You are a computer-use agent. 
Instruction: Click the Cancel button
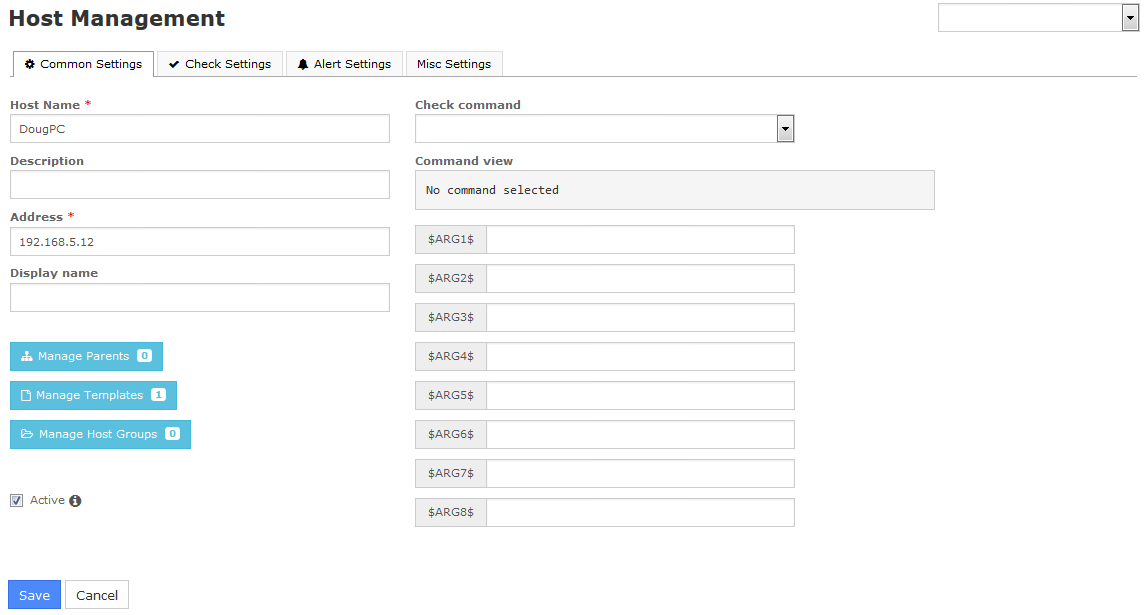click(x=97, y=595)
